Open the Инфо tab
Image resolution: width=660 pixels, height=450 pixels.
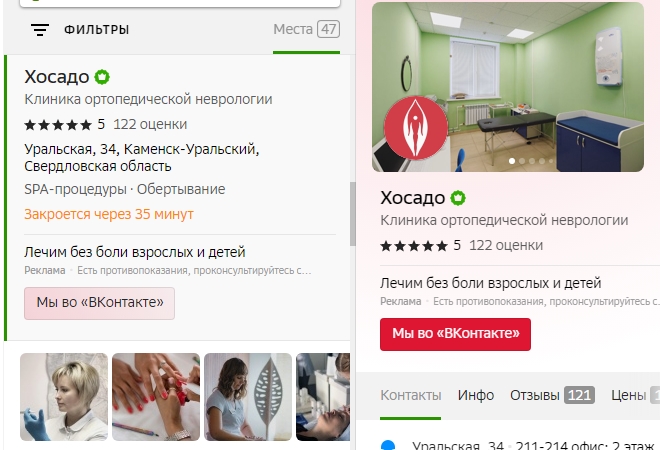click(x=476, y=395)
